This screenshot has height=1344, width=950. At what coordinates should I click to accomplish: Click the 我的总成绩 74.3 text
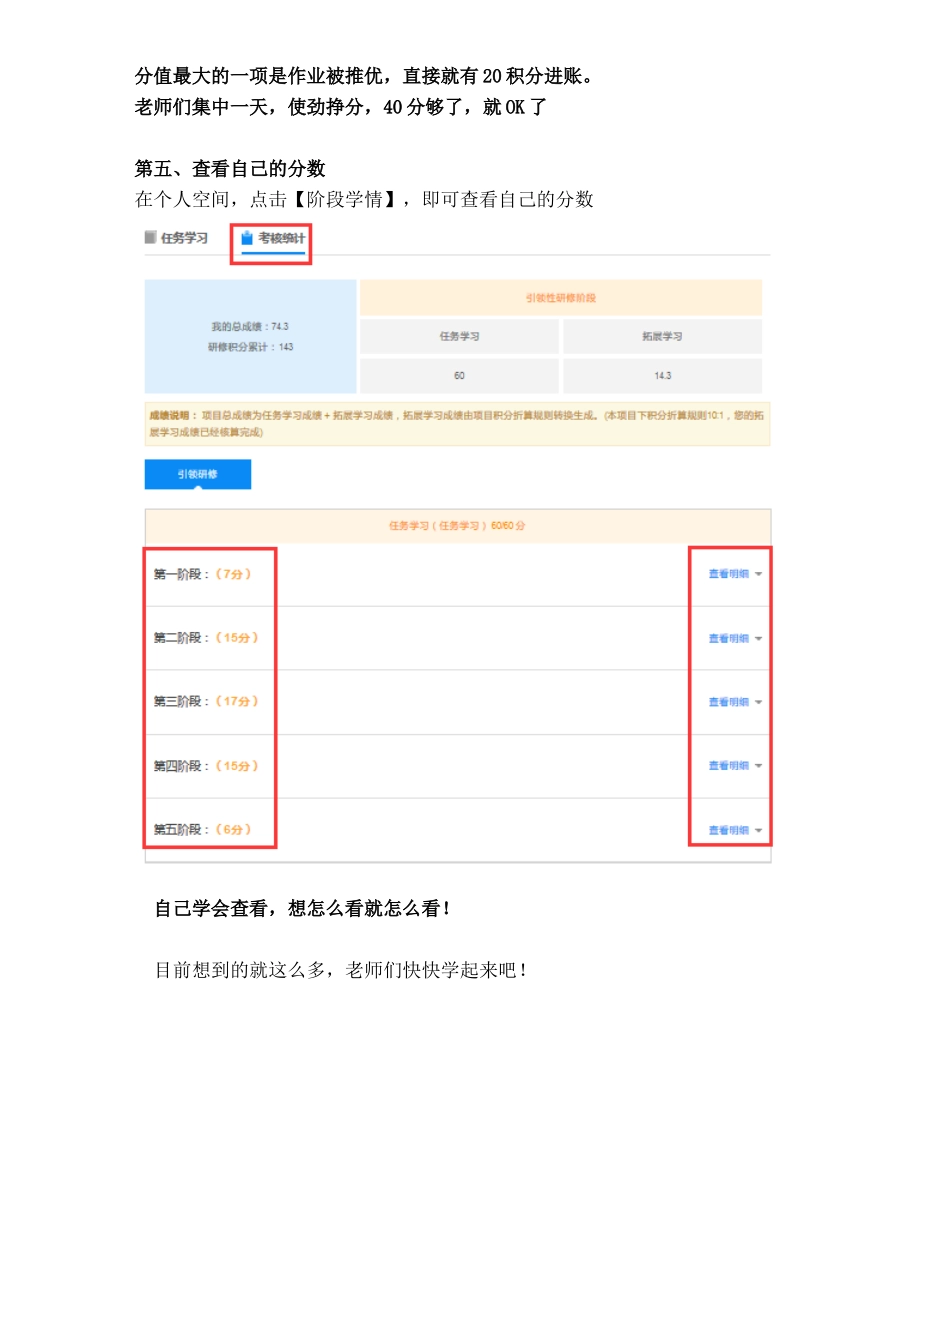250,327
